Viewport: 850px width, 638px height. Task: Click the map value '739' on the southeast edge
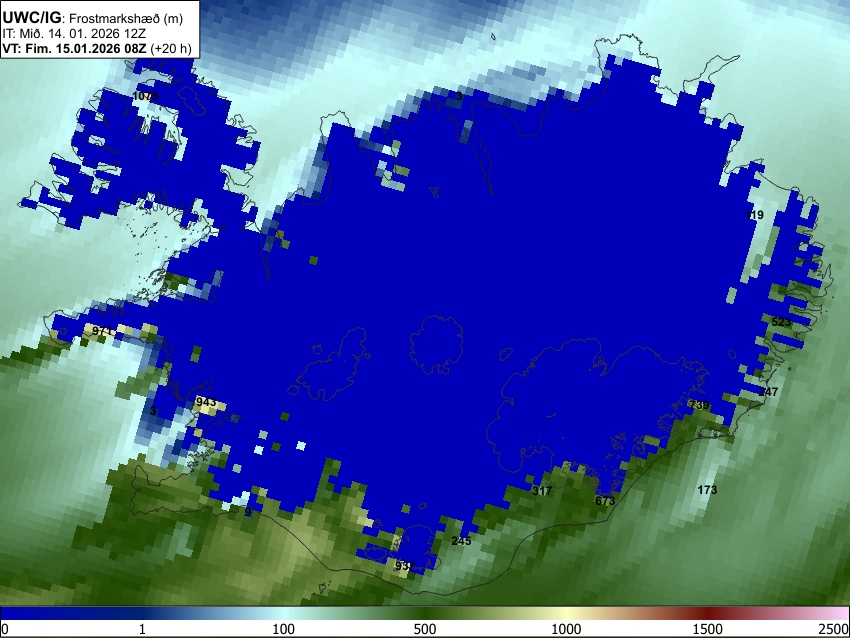coord(699,405)
